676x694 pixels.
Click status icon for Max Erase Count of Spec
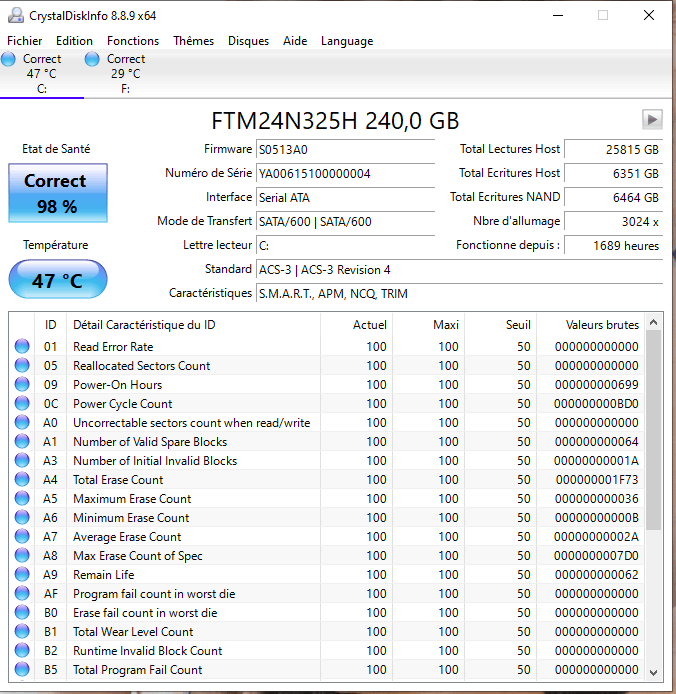22,555
